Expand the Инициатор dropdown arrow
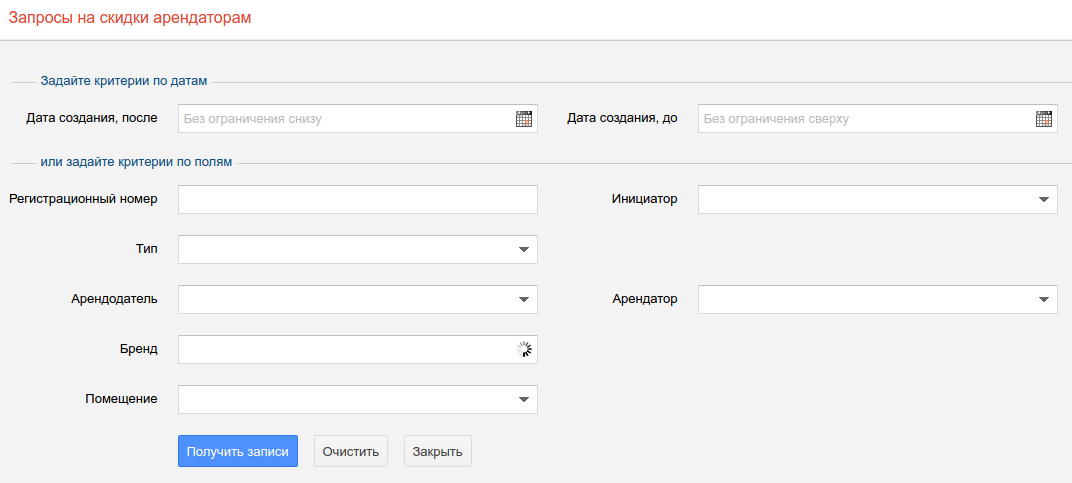1072x483 pixels. (x=1044, y=199)
